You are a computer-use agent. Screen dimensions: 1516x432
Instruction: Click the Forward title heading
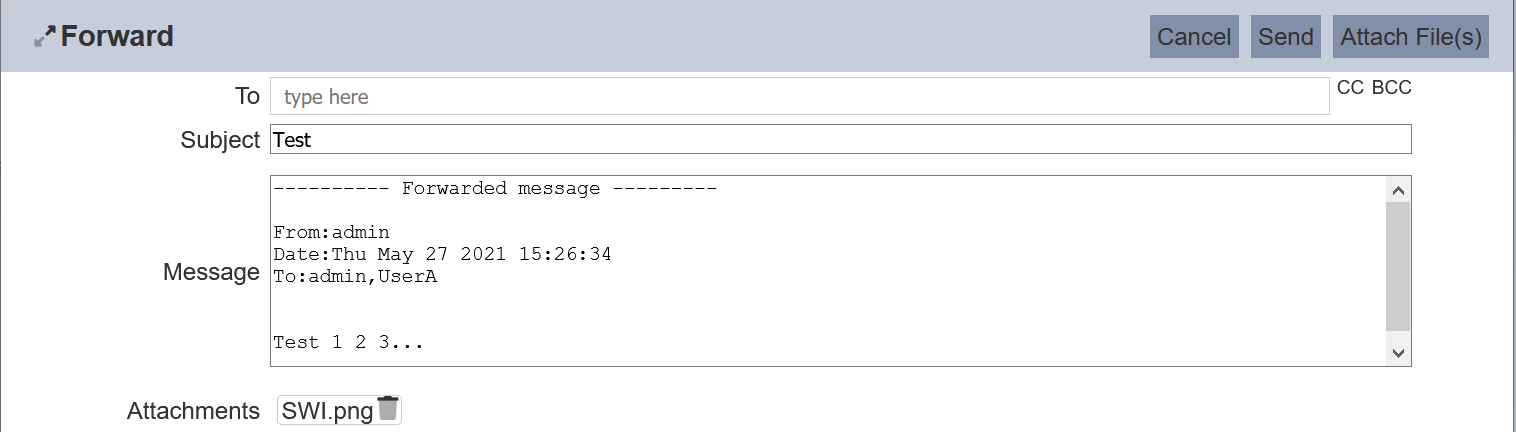click(117, 37)
